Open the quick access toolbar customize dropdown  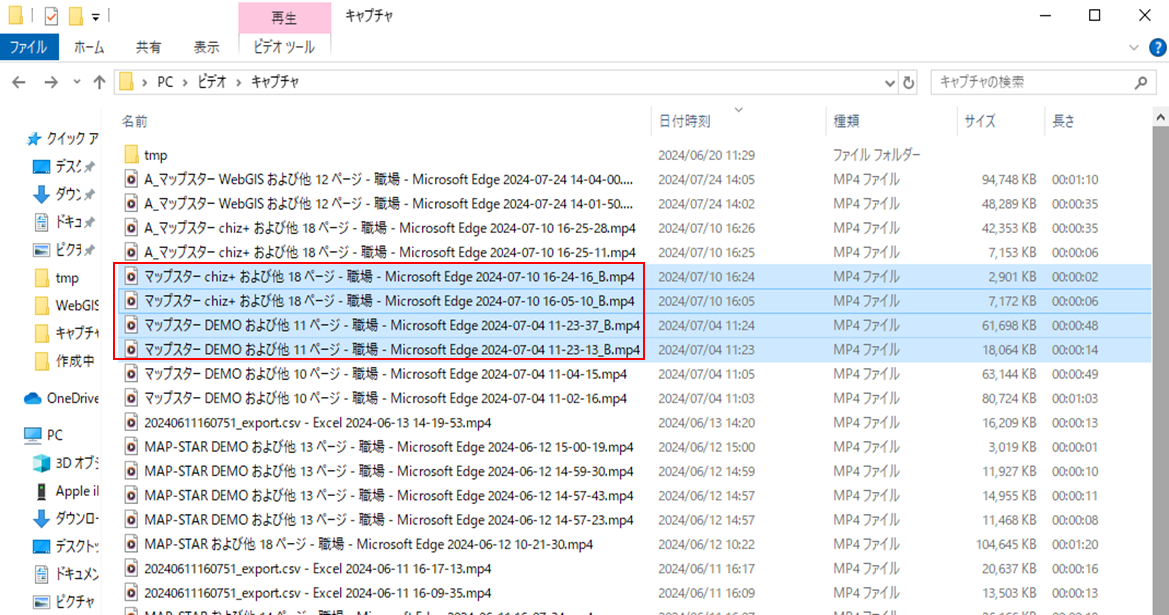95,17
